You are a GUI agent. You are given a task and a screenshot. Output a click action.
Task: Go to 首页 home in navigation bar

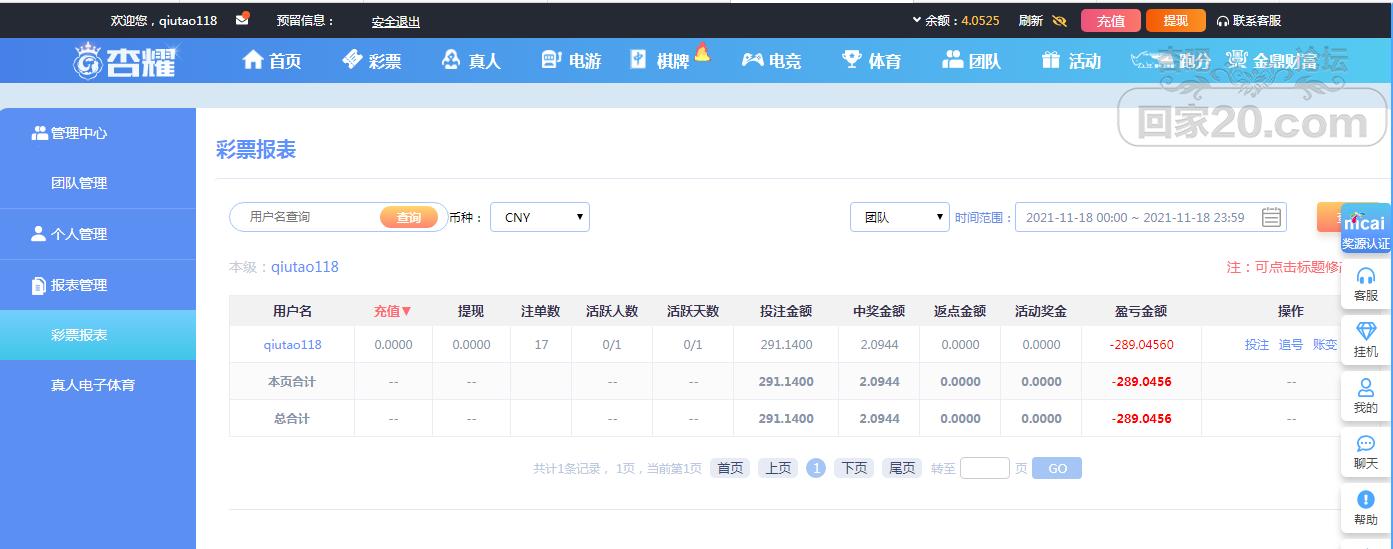[271, 61]
